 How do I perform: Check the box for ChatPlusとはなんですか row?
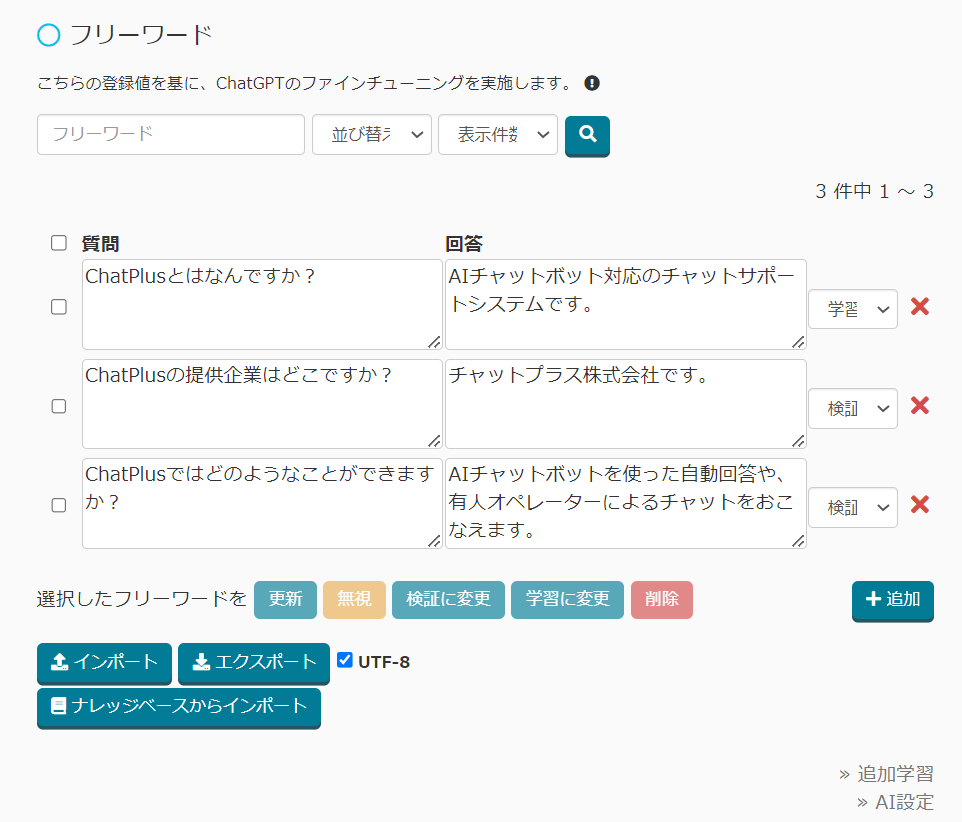tap(59, 307)
